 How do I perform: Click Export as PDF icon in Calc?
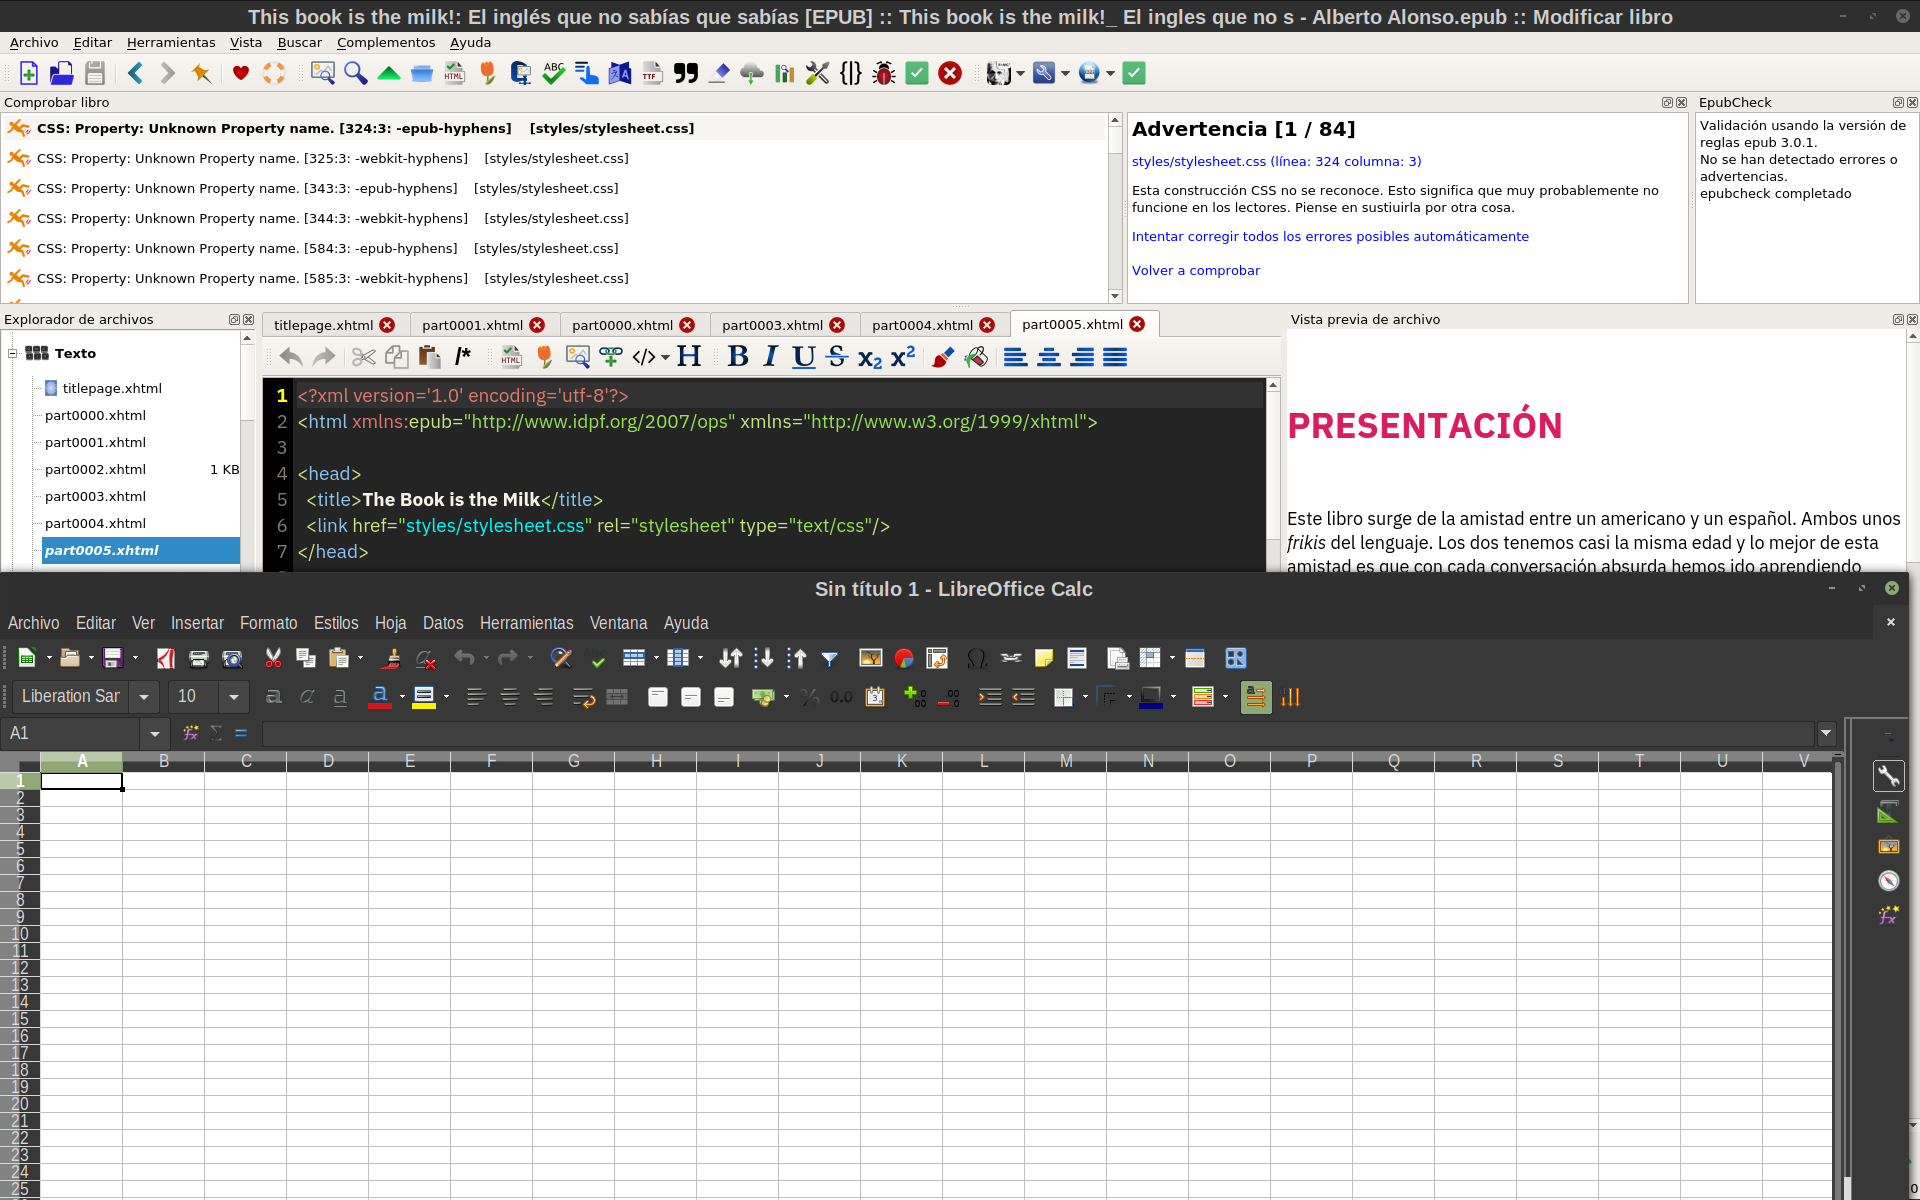tap(166, 658)
